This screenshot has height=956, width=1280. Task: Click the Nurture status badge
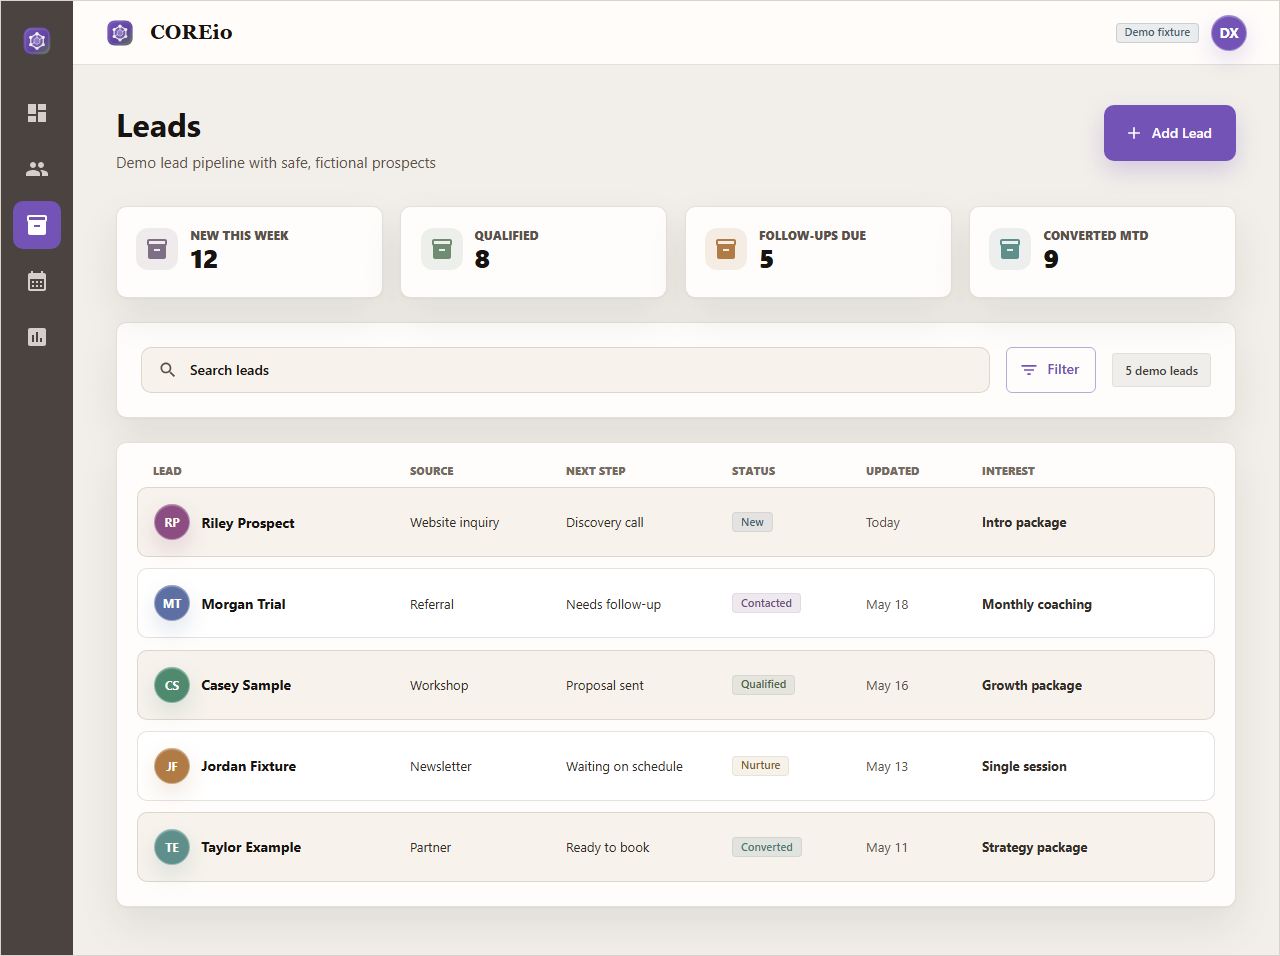point(760,765)
